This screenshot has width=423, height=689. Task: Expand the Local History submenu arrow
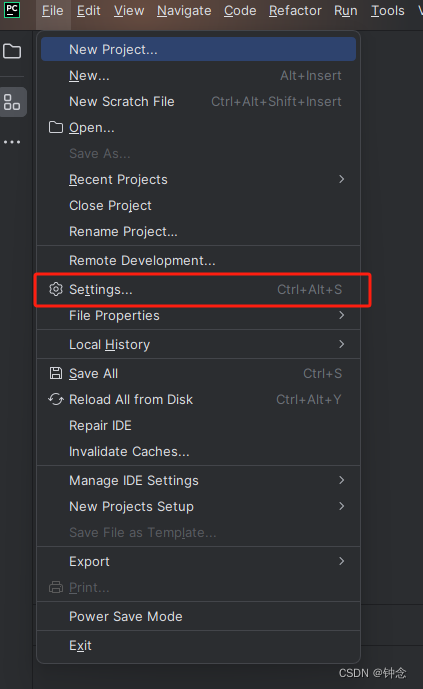pyautogui.click(x=341, y=344)
